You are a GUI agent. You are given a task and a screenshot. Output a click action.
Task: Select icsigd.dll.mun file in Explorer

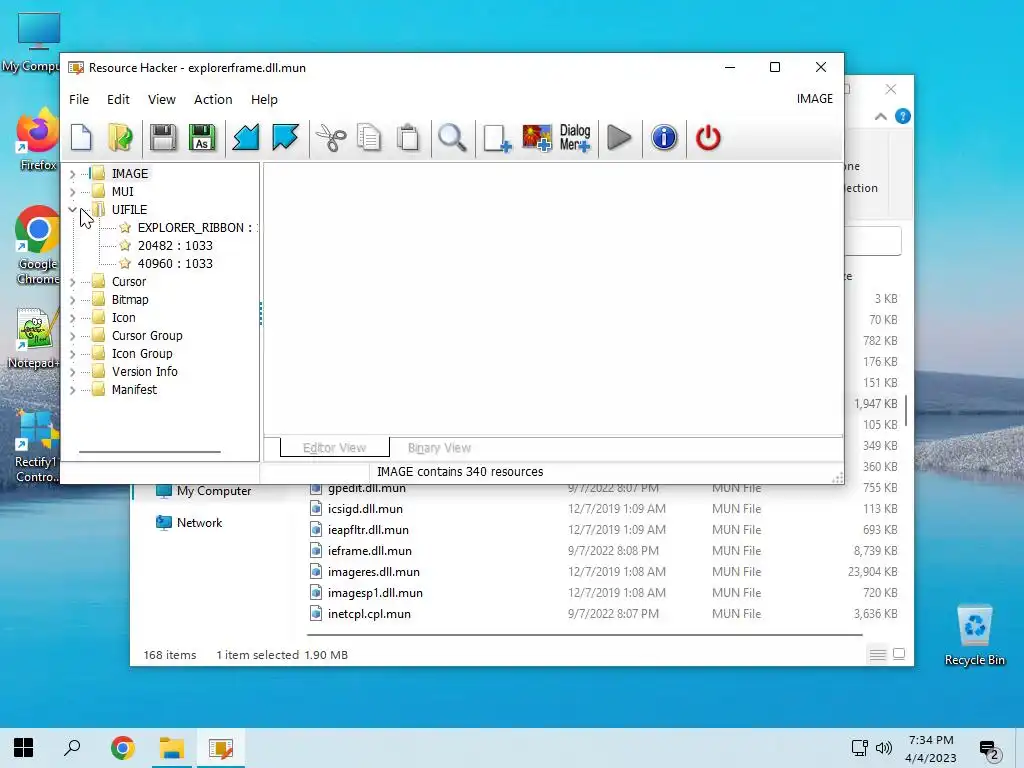tap(365, 509)
